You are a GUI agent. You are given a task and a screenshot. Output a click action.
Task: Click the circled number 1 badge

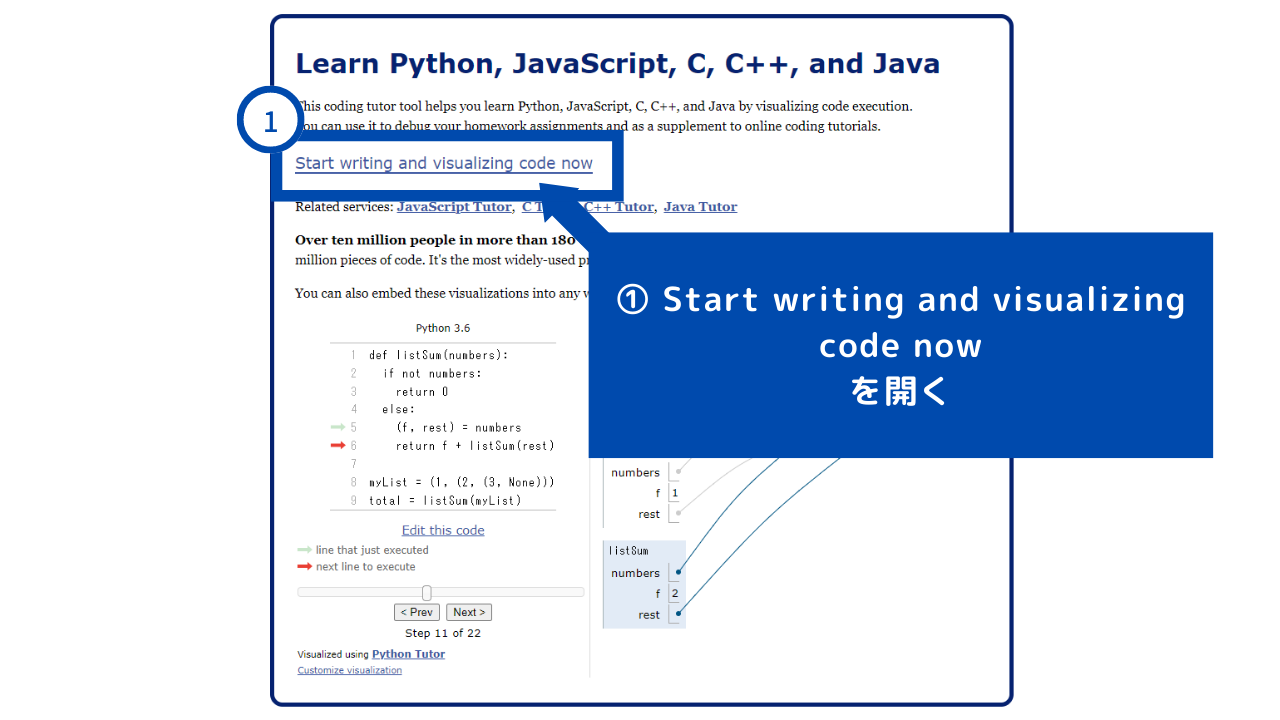(270, 123)
